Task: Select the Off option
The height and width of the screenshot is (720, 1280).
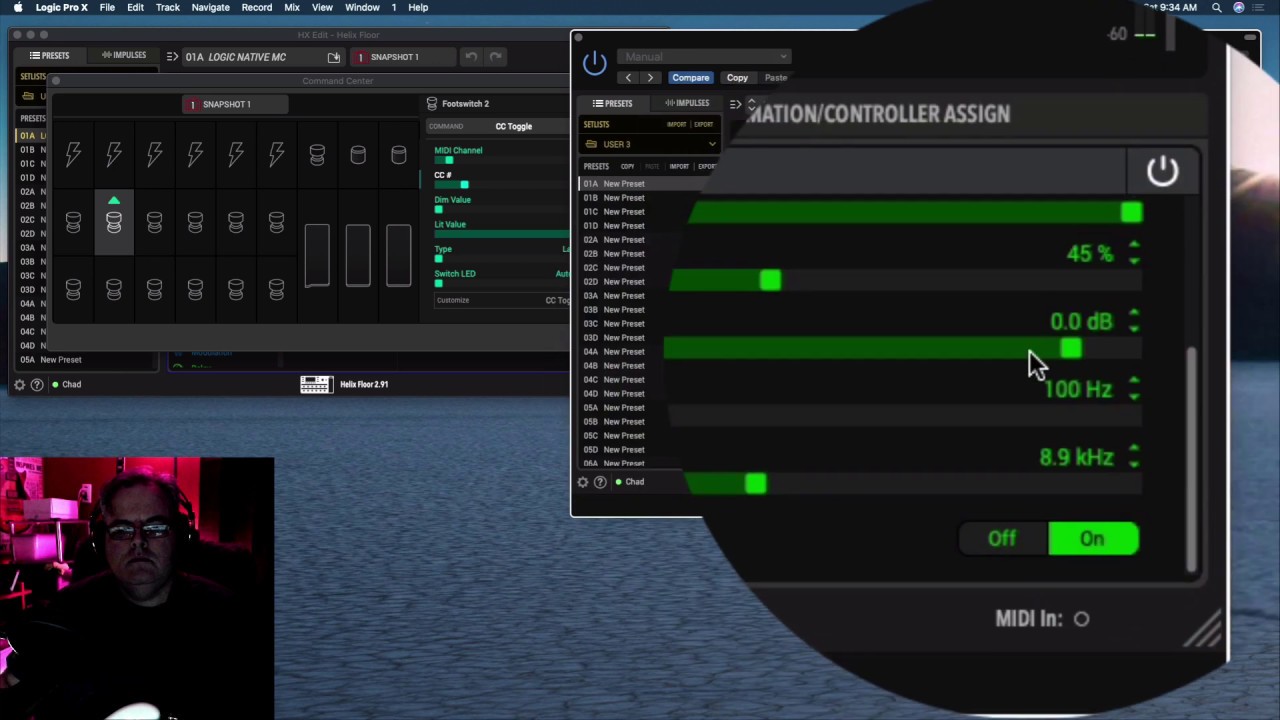Action: [1002, 539]
